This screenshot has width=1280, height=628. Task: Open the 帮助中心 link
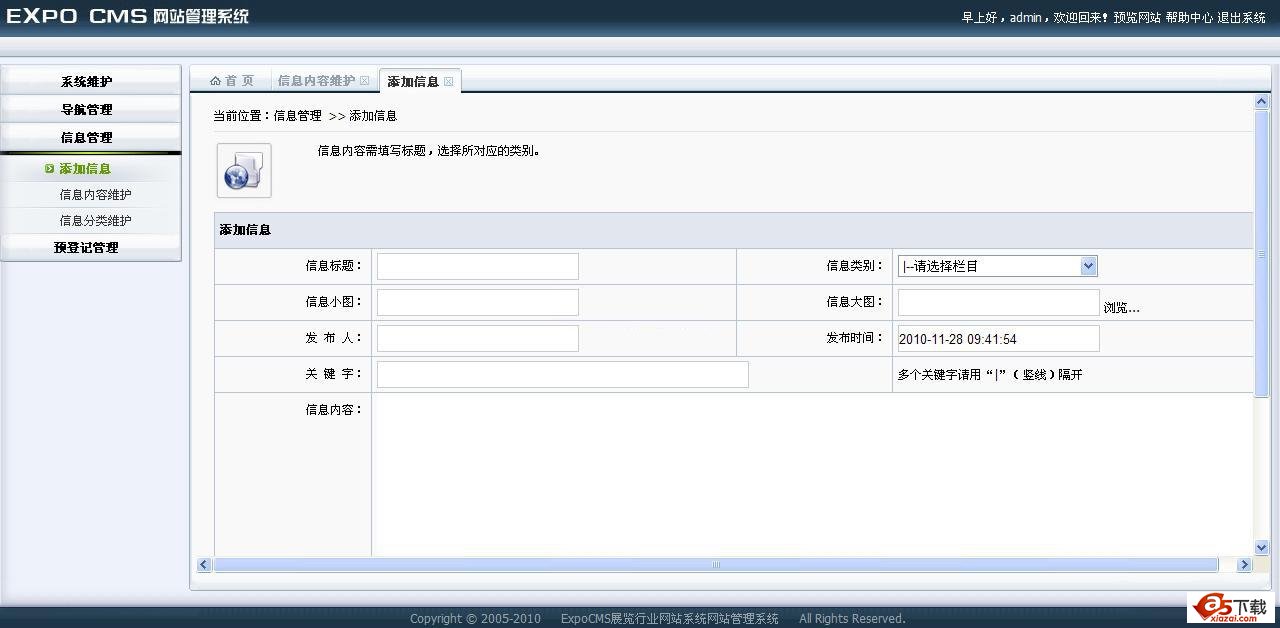(x=1189, y=18)
